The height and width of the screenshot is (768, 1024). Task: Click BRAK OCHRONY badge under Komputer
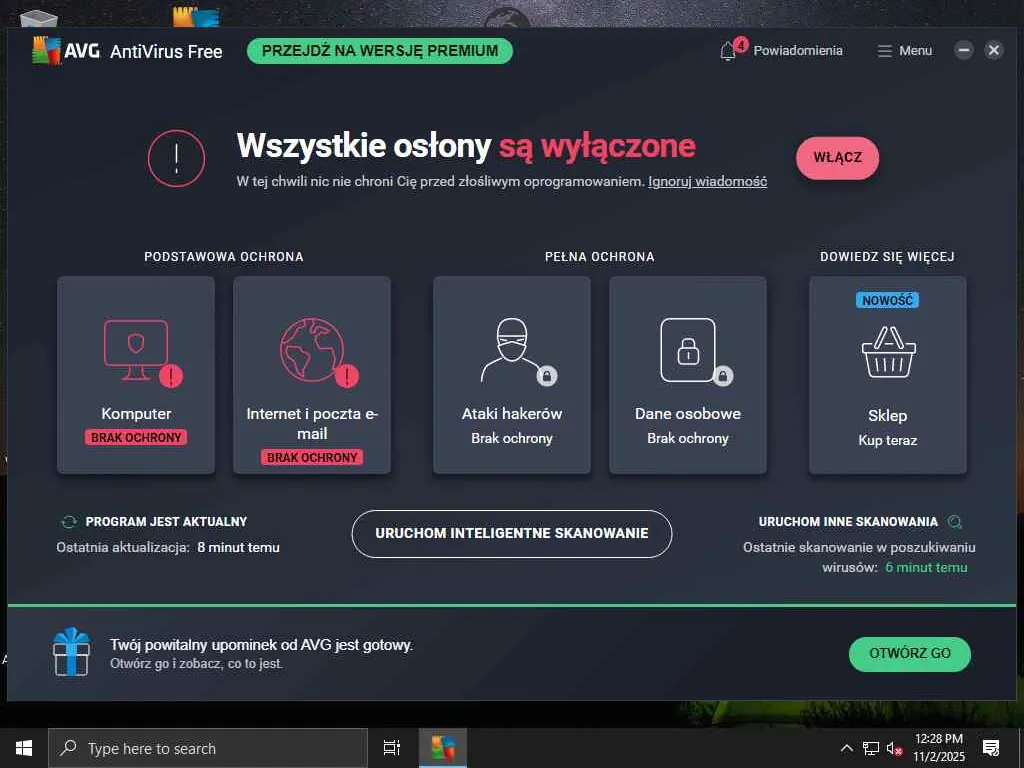136,438
